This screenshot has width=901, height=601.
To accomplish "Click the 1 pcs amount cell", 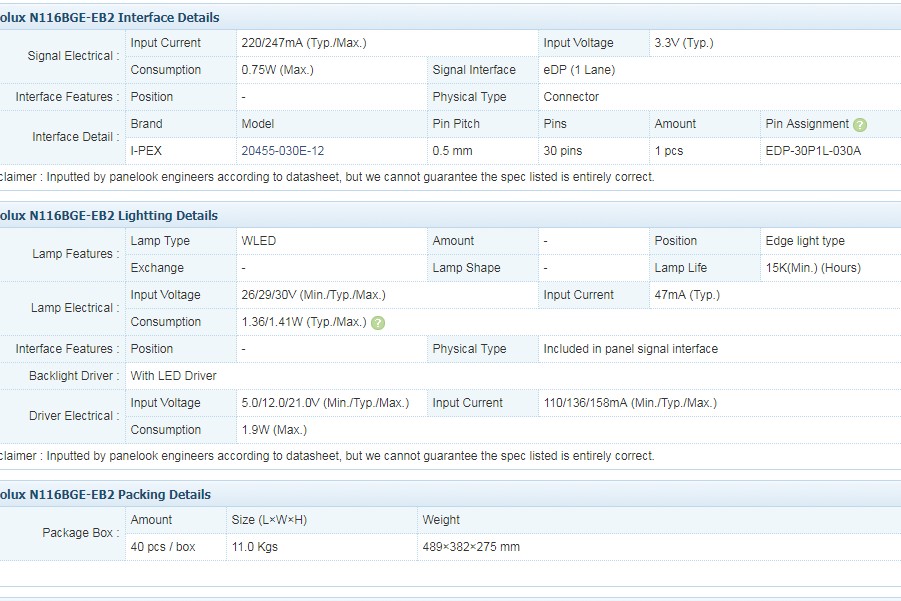I will tap(669, 151).
